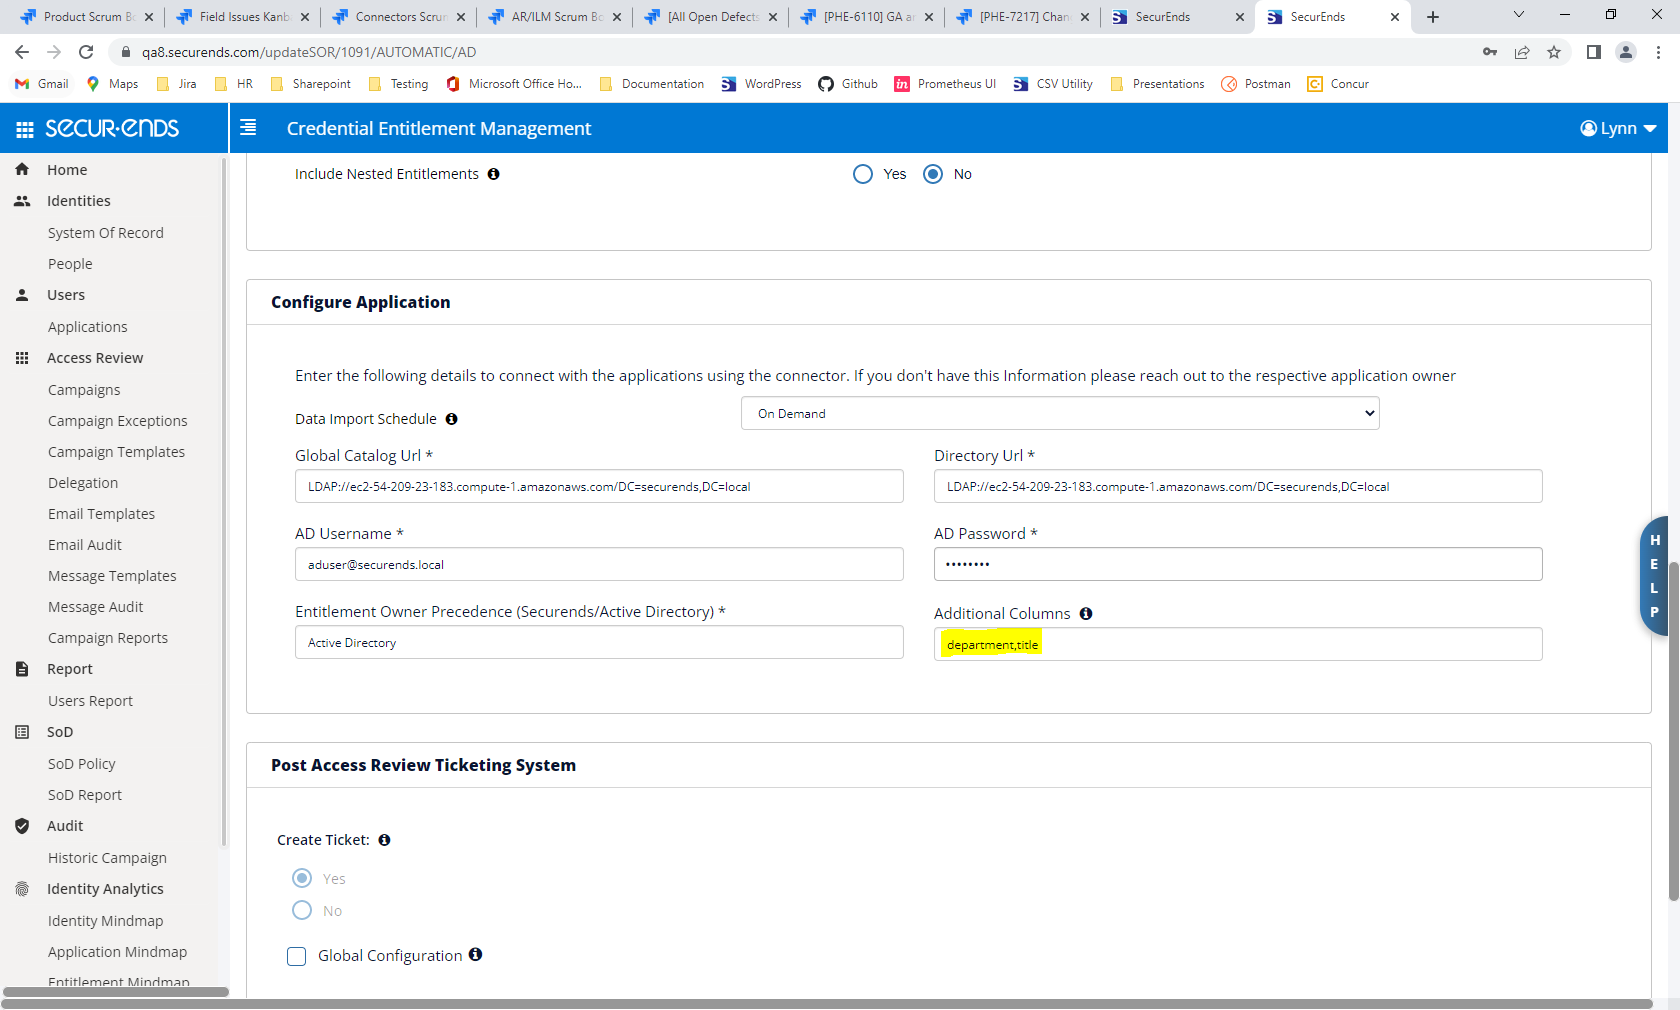Click the hamburger menu beside Credential Entitlement Management
The image size is (1680, 1010).
pyautogui.click(x=247, y=128)
